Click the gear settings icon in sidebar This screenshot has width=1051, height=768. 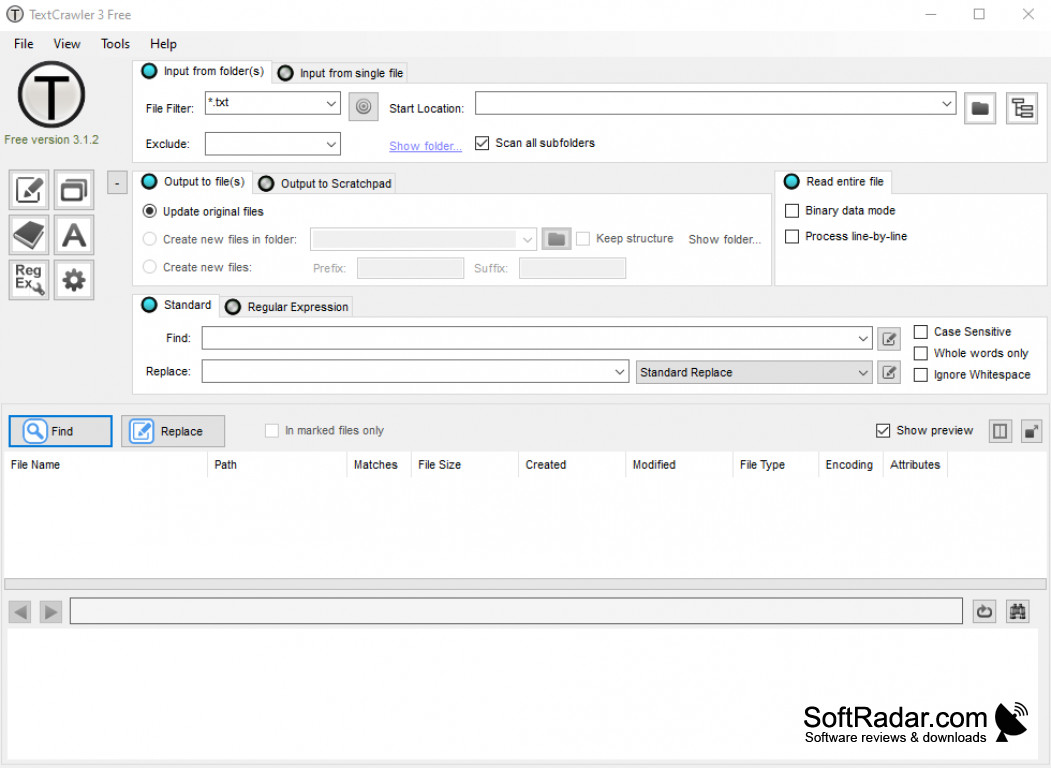(73, 280)
